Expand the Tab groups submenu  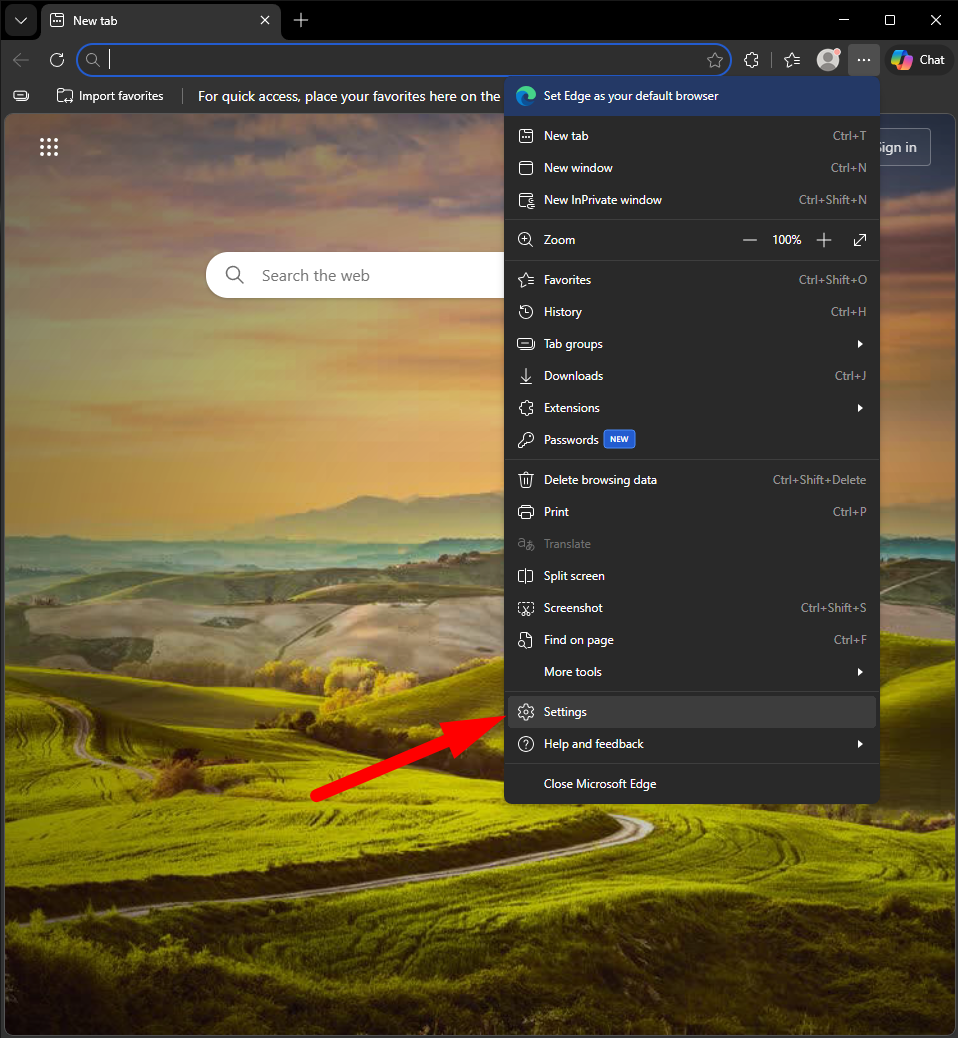691,344
